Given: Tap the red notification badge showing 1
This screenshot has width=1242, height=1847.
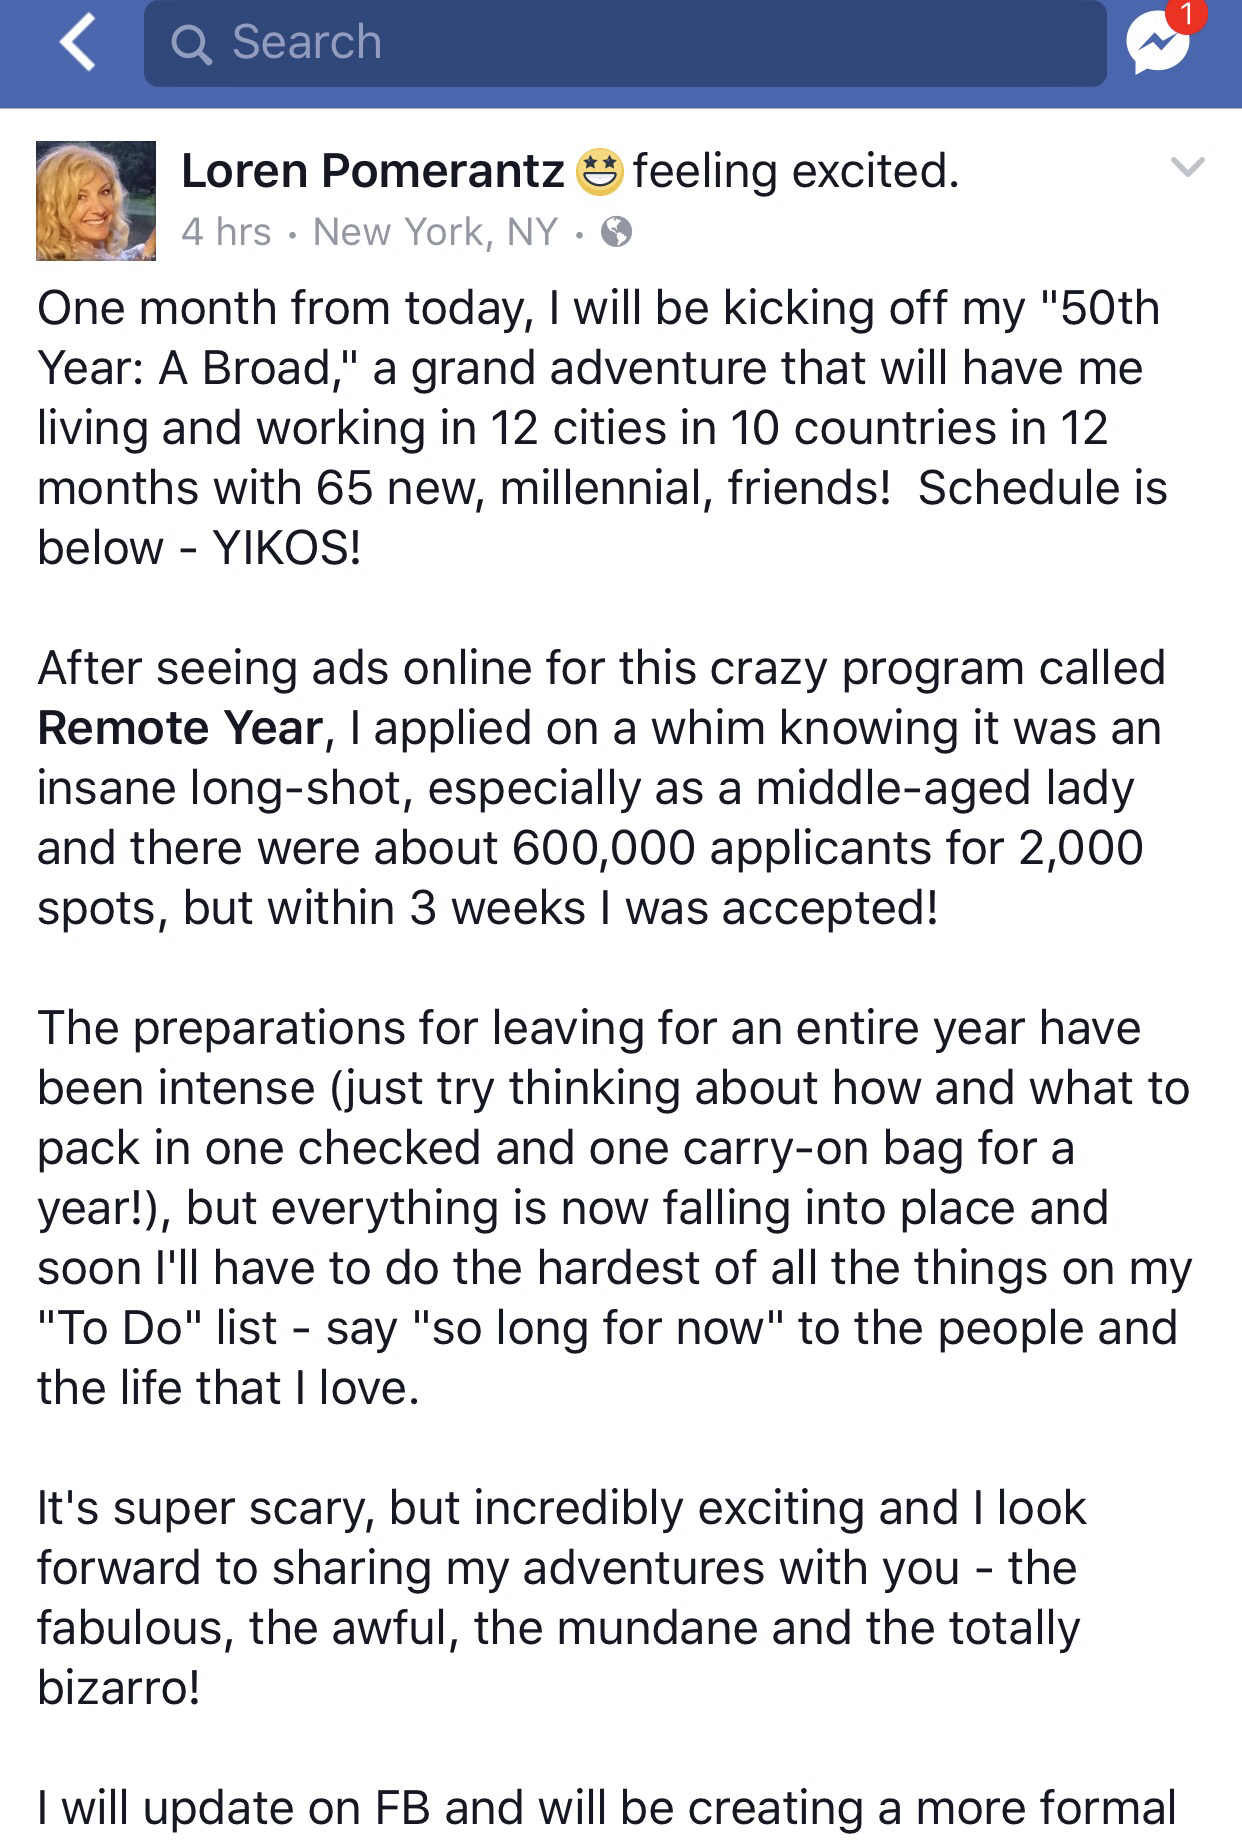Looking at the screenshot, I should 1186,14.
